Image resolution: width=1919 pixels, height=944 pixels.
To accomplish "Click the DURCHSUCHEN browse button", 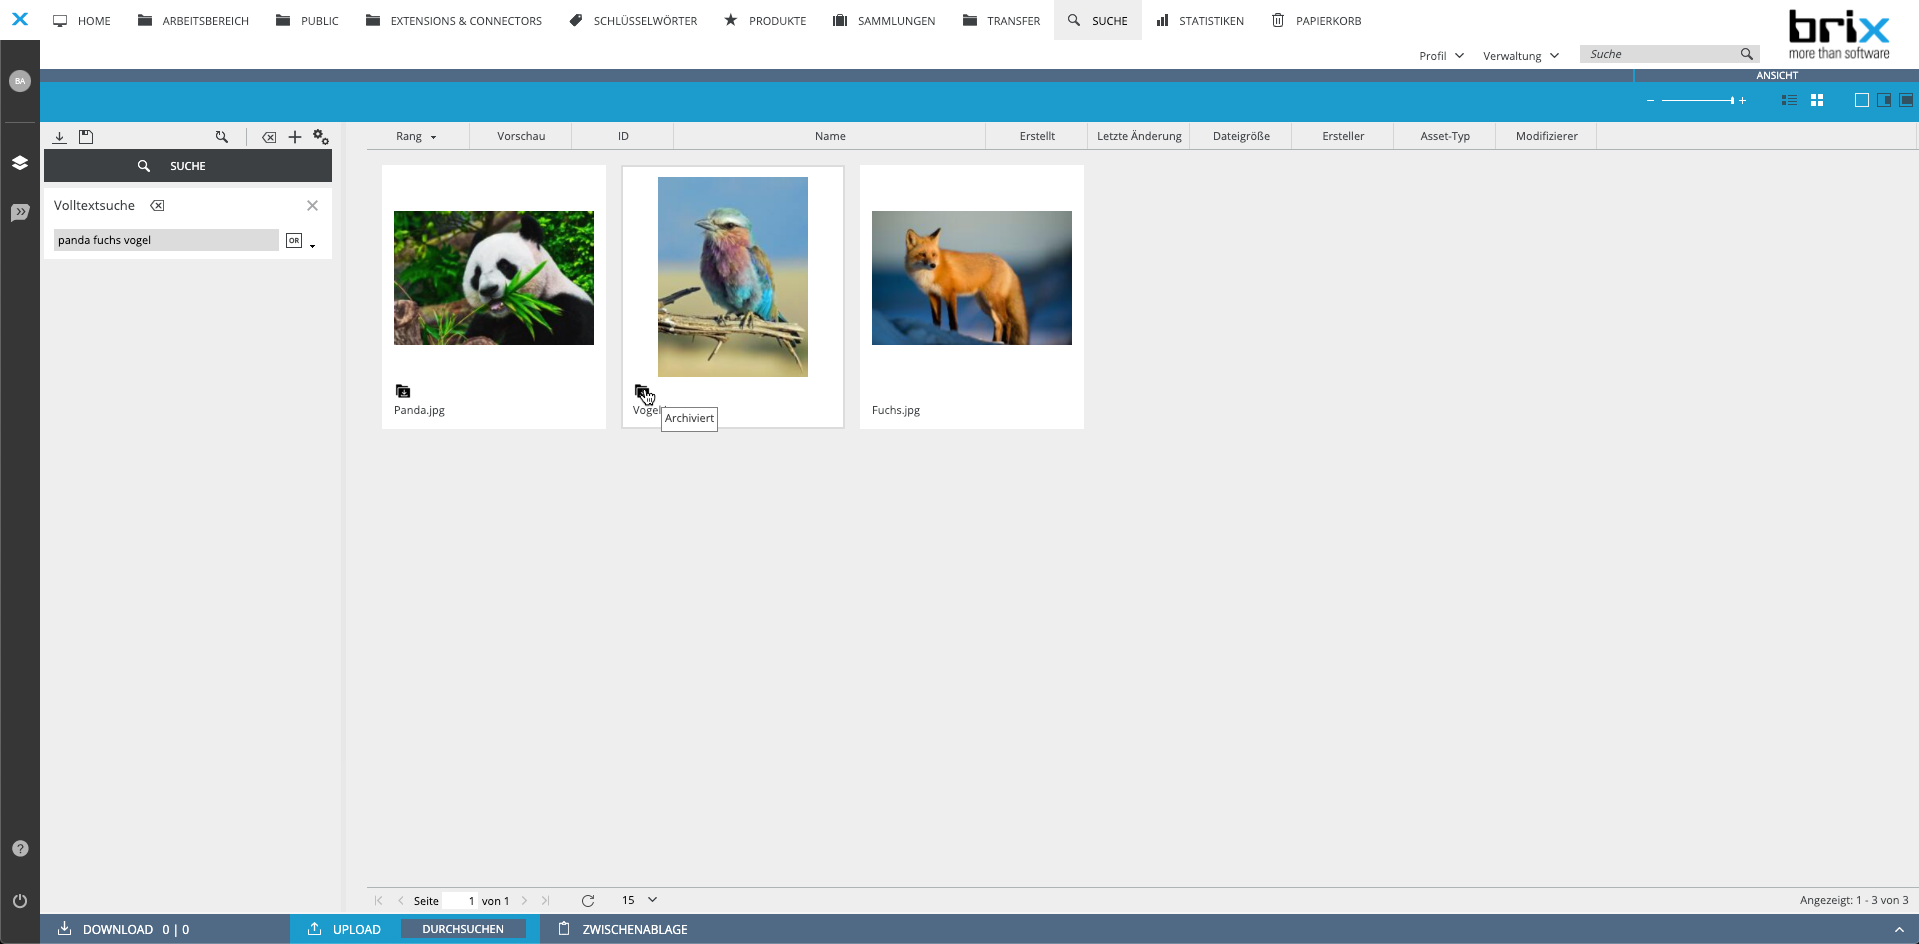I will (x=463, y=929).
